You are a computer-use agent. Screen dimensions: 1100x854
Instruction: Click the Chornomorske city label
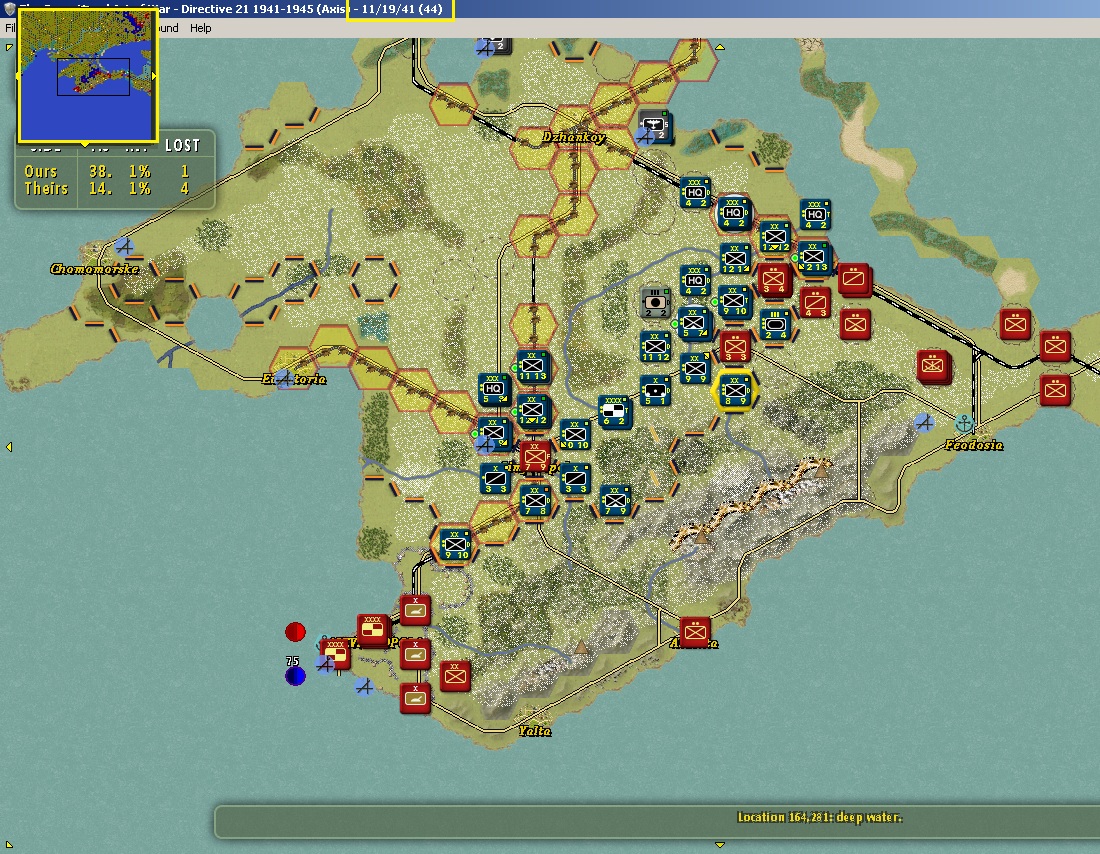pyautogui.click(x=94, y=269)
